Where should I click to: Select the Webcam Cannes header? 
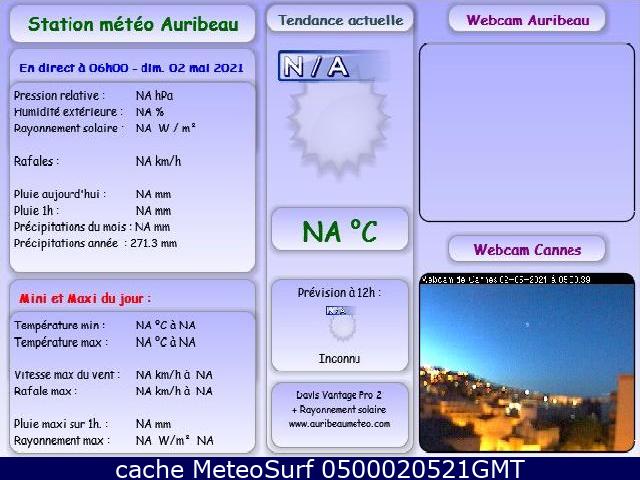pos(527,249)
